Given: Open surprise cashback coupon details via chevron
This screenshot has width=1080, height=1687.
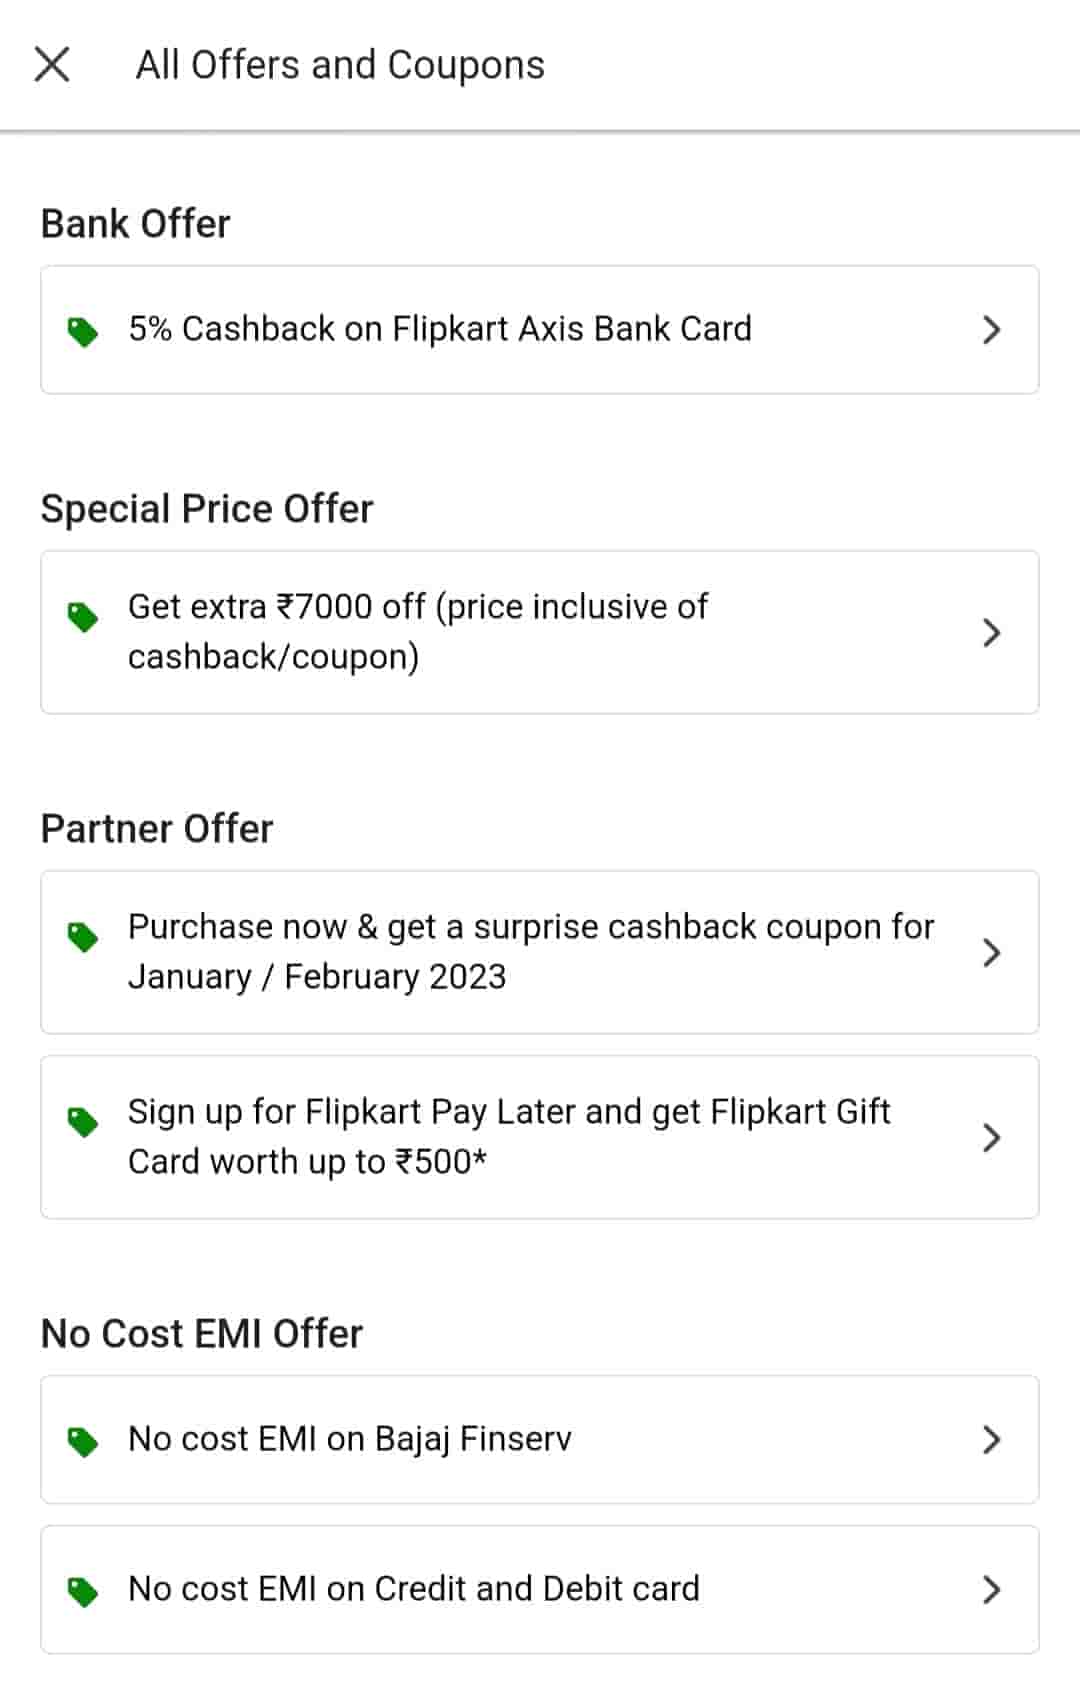Looking at the screenshot, I should (991, 952).
